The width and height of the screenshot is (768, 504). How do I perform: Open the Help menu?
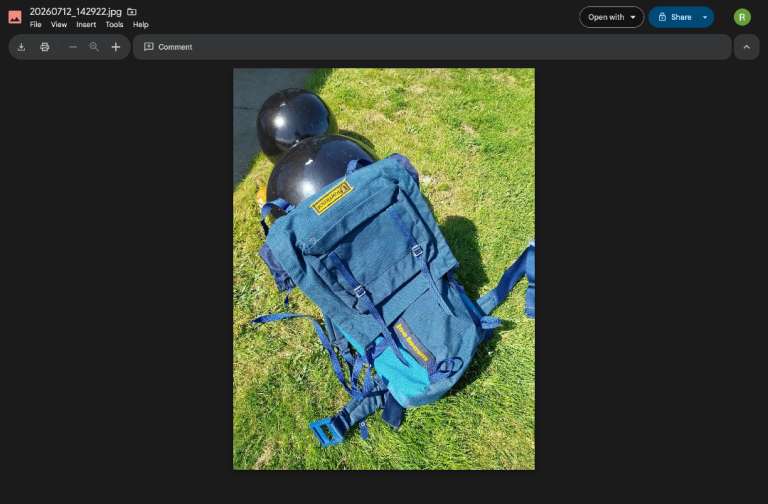tap(141, 24)
